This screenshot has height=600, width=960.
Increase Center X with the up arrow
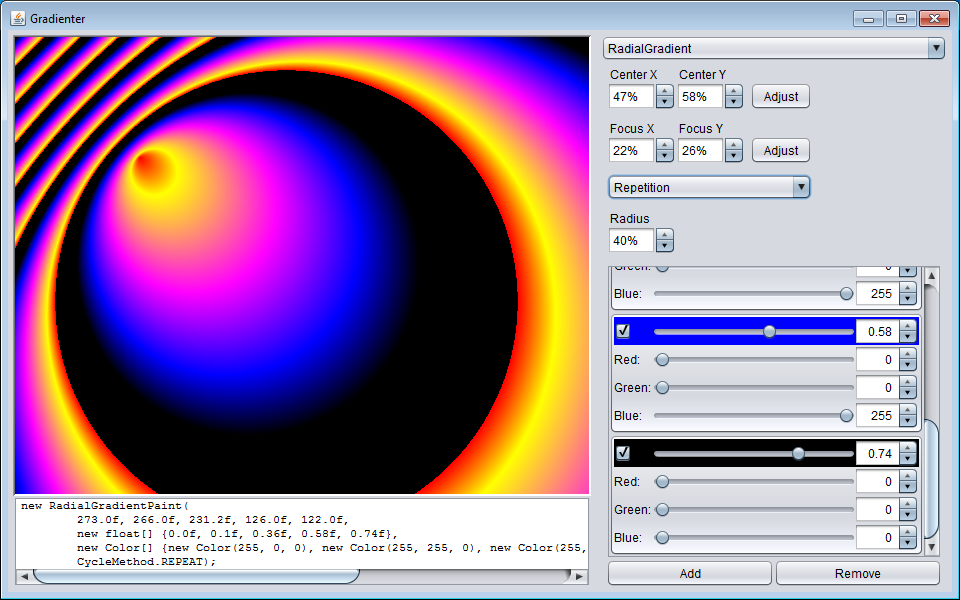pyautogui.click(x=664, y=91)
